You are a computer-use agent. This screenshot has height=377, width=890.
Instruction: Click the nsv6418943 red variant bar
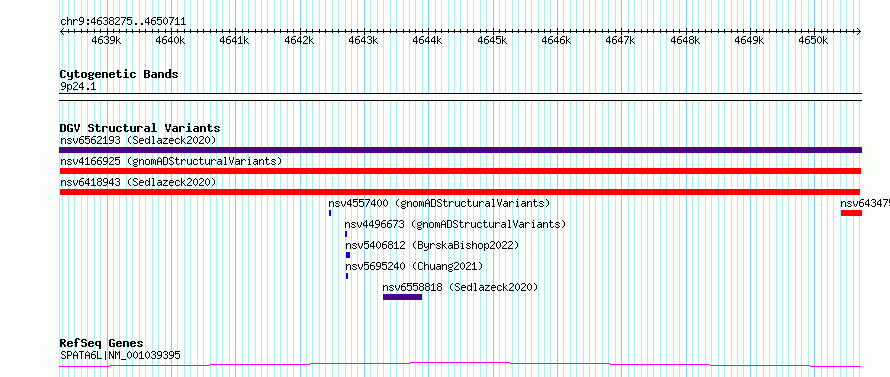click(460, 192)
